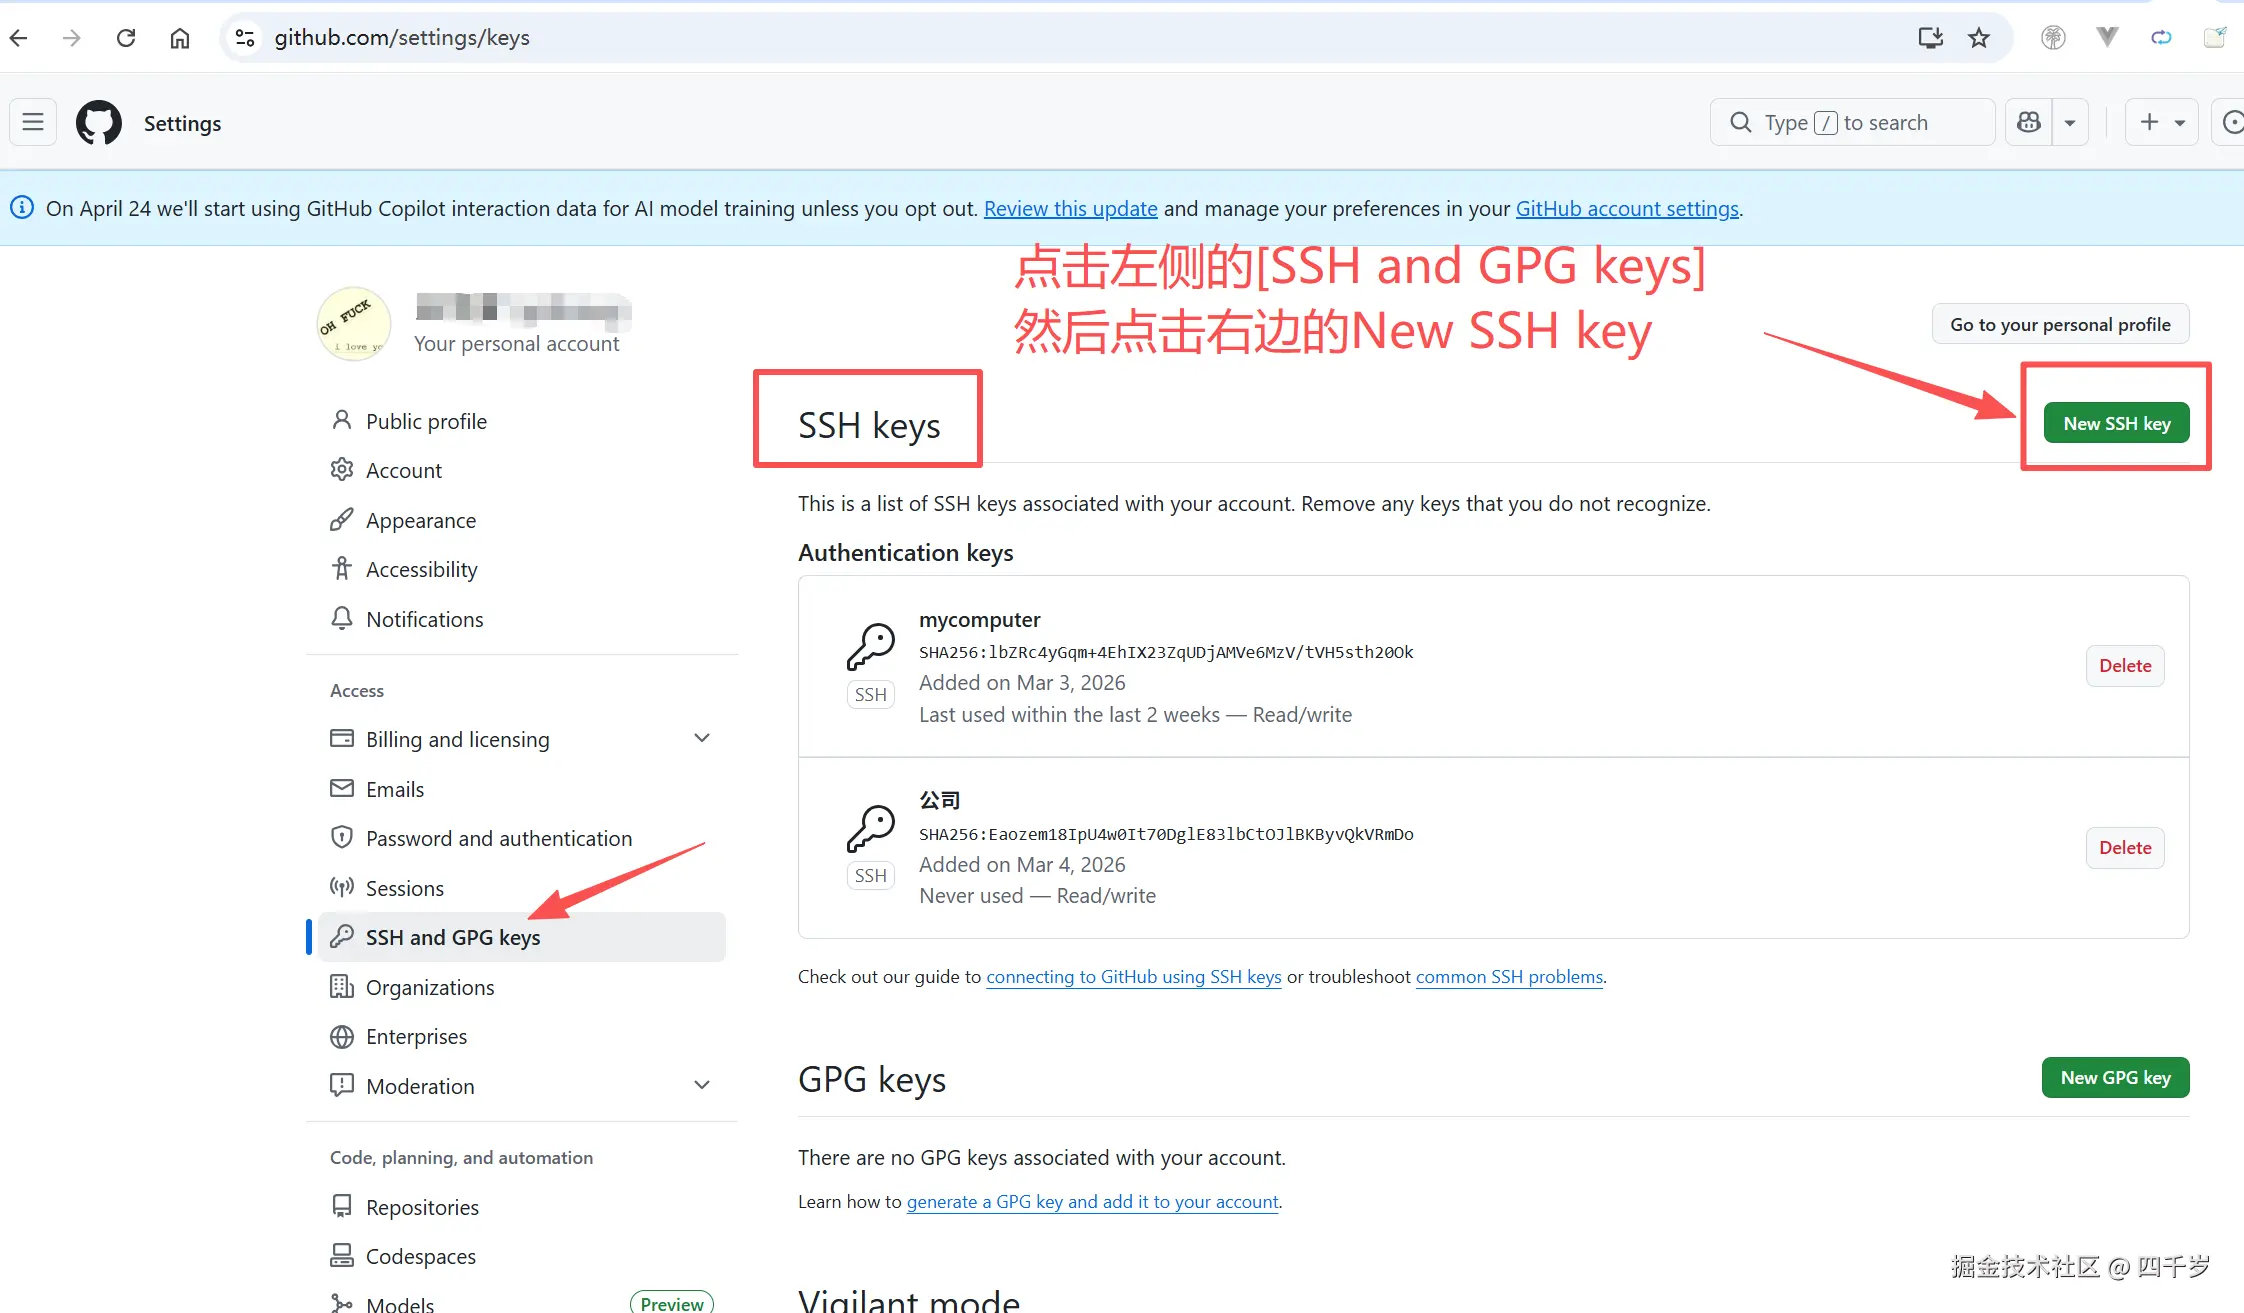The width and height of the screenshot is (2244, 1313).
Task: Click the browser home icon
Action: click(180, 37)
